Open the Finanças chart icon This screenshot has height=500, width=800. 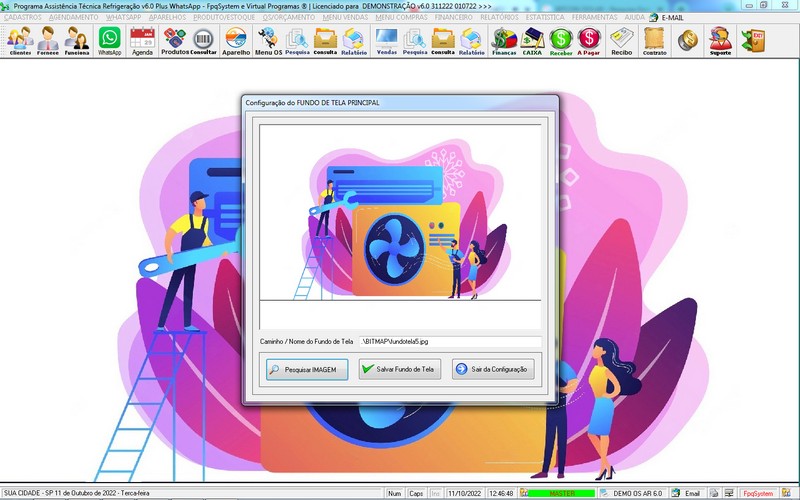(x=504, y=41)
